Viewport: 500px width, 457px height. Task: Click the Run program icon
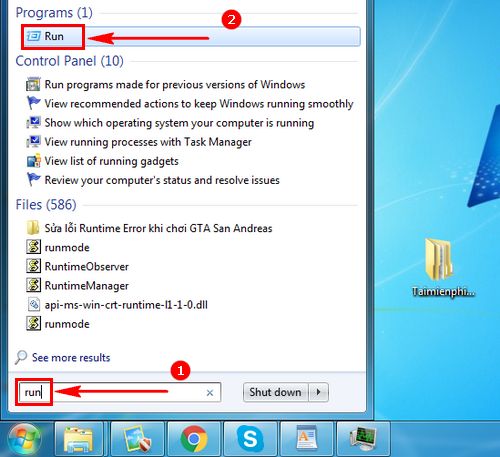(x=34, y=36)
